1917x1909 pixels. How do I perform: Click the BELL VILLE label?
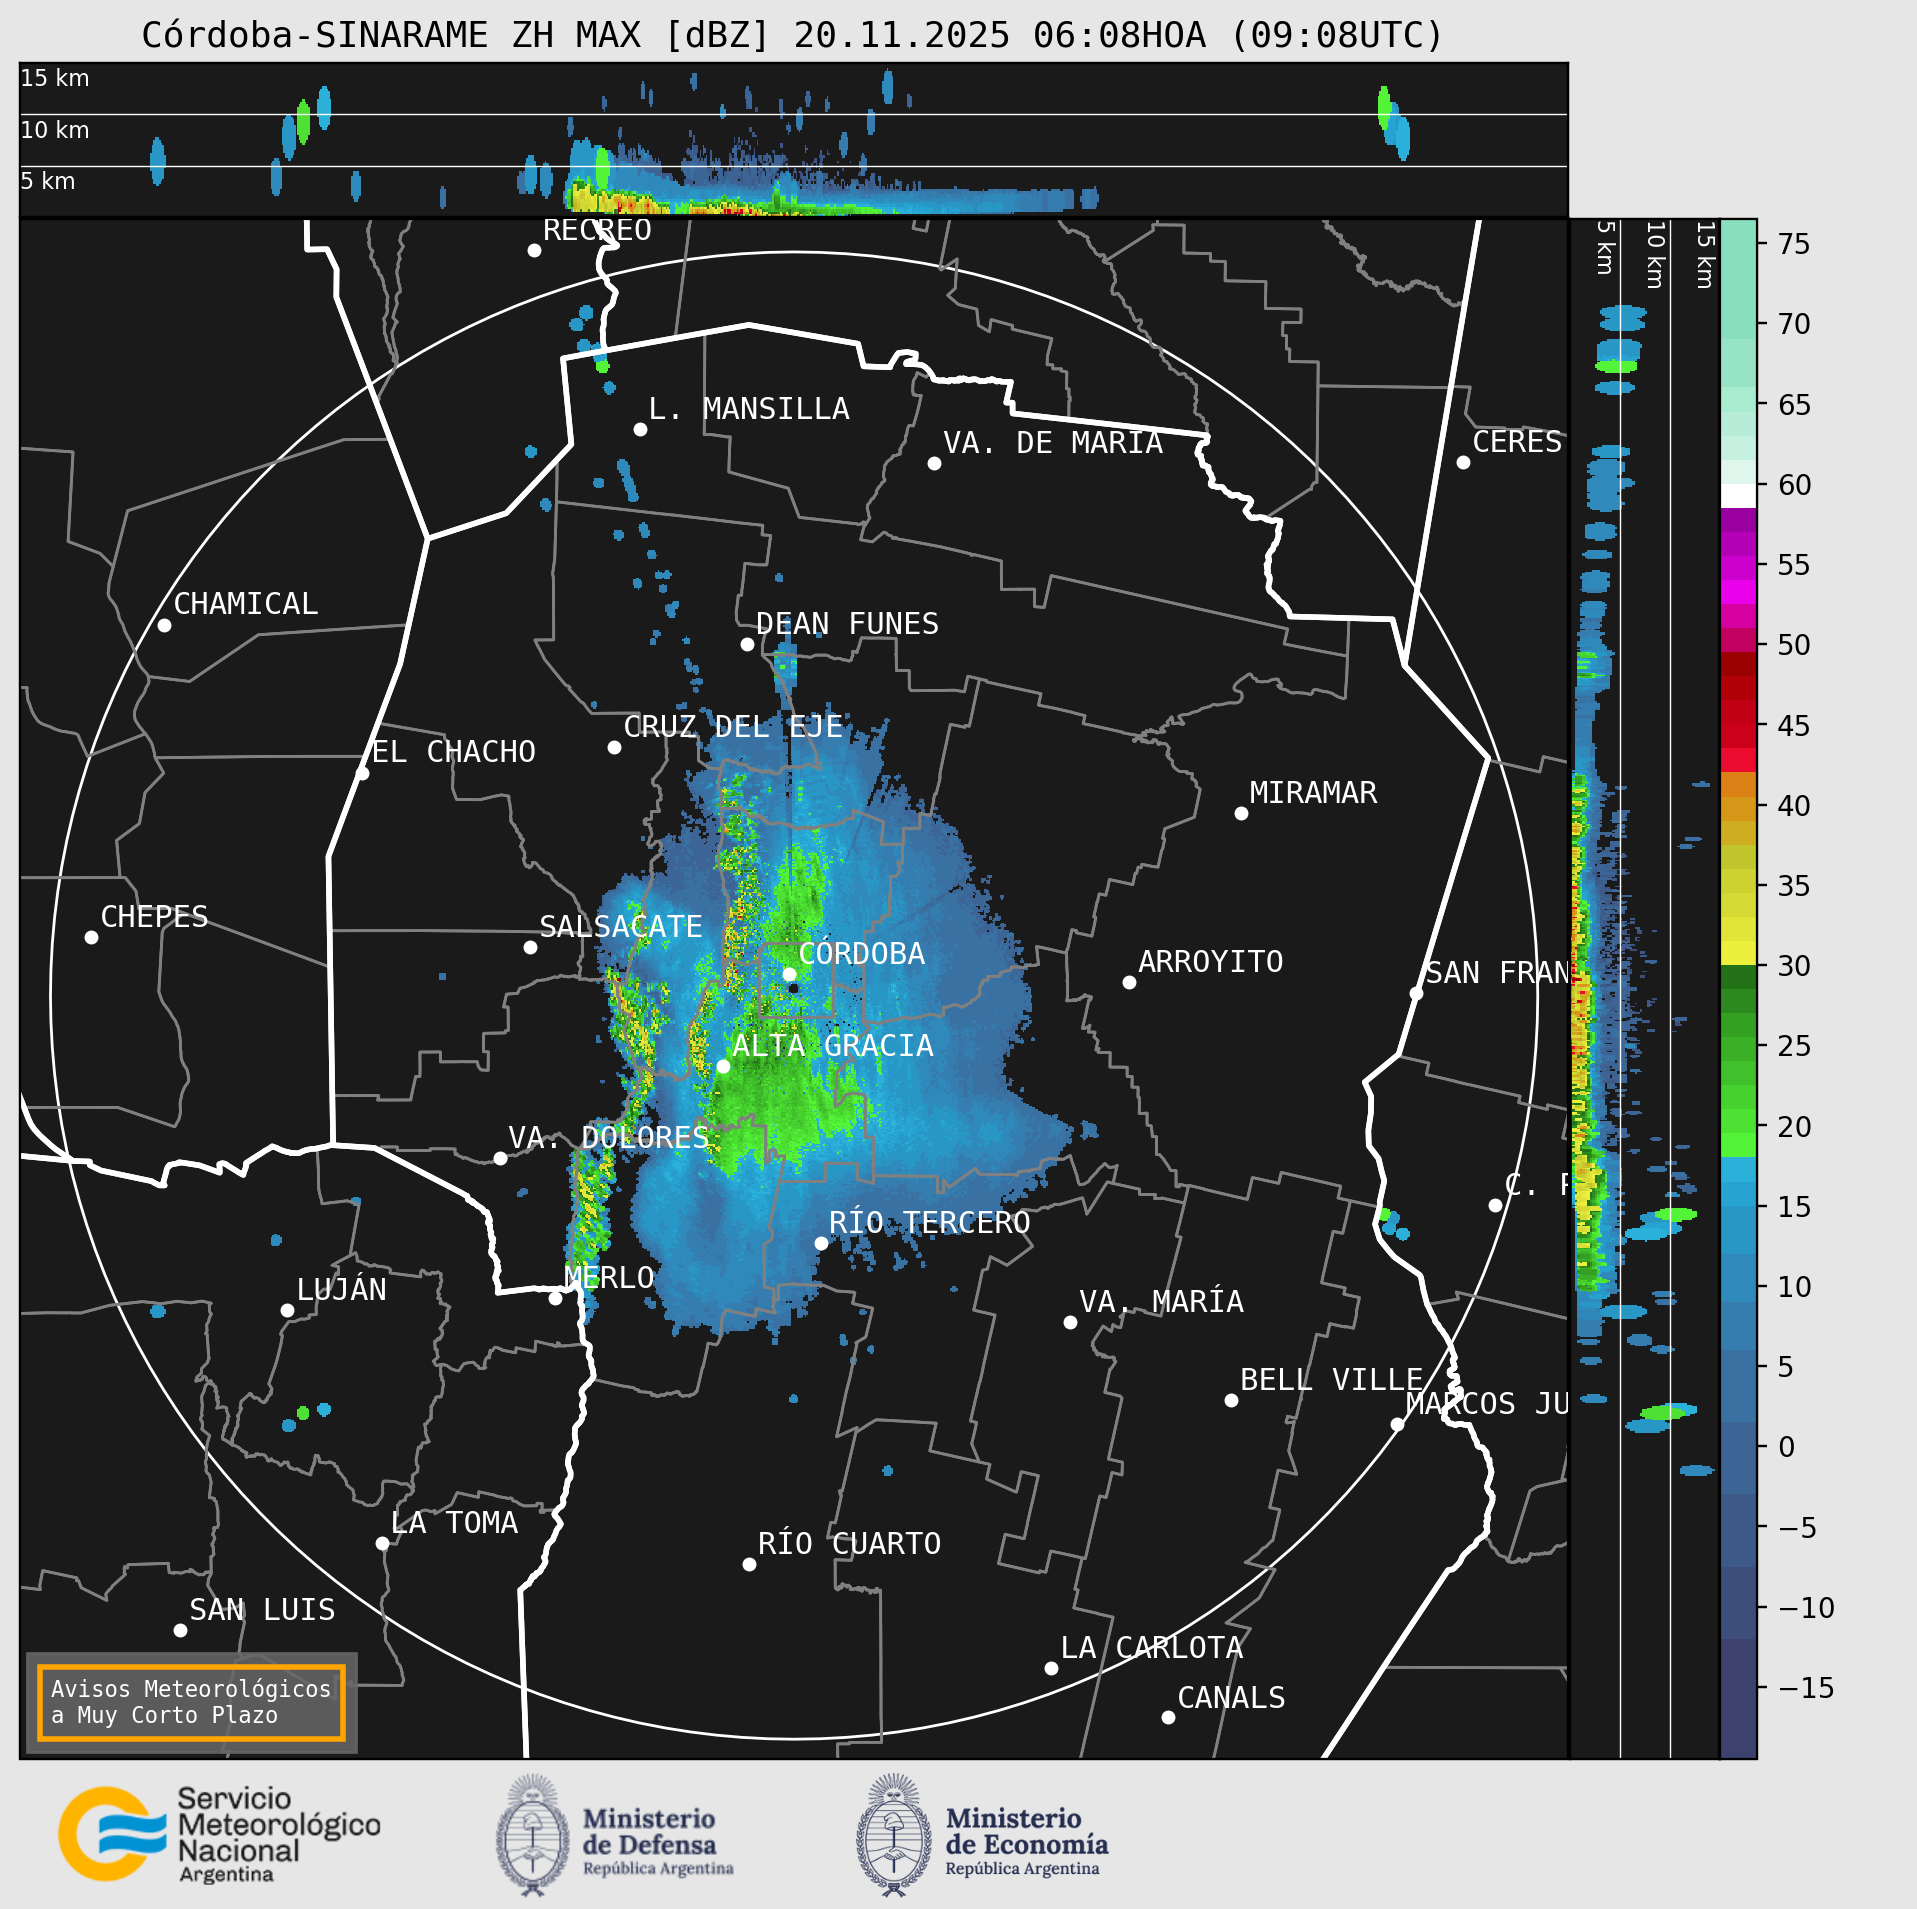pos(1332,1380)
